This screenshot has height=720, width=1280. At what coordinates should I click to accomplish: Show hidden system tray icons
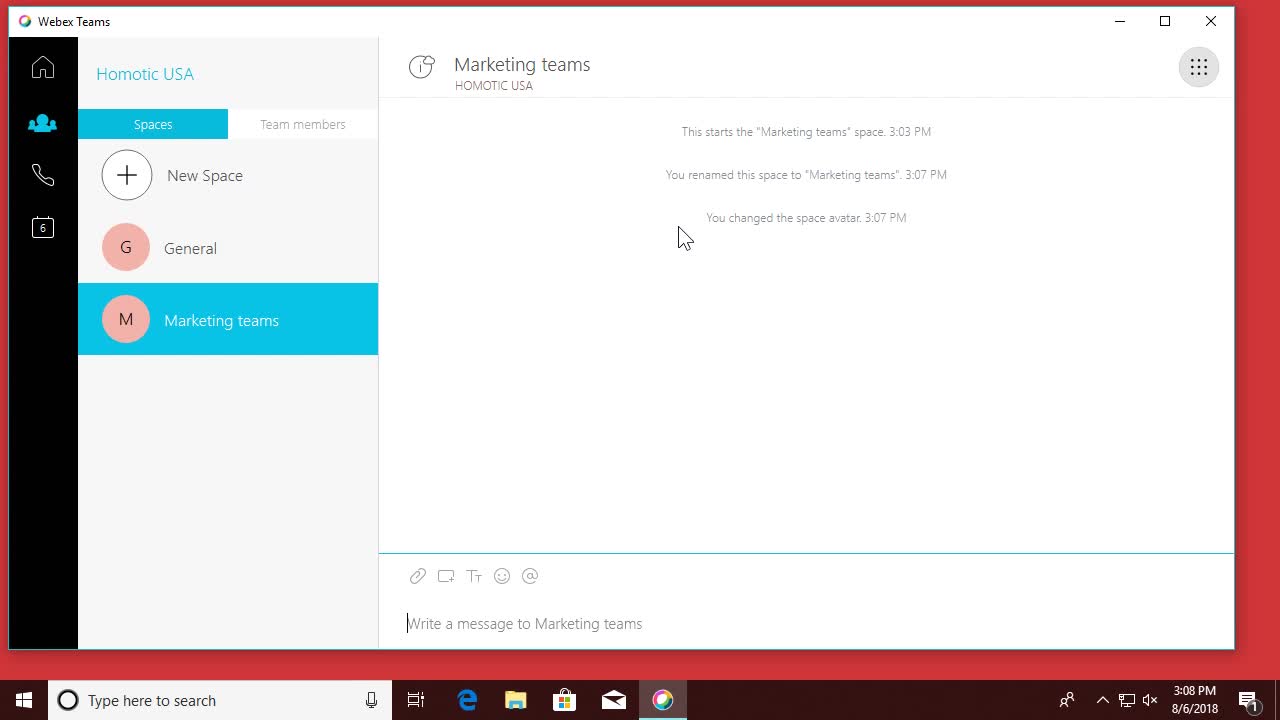point(1102,700)
